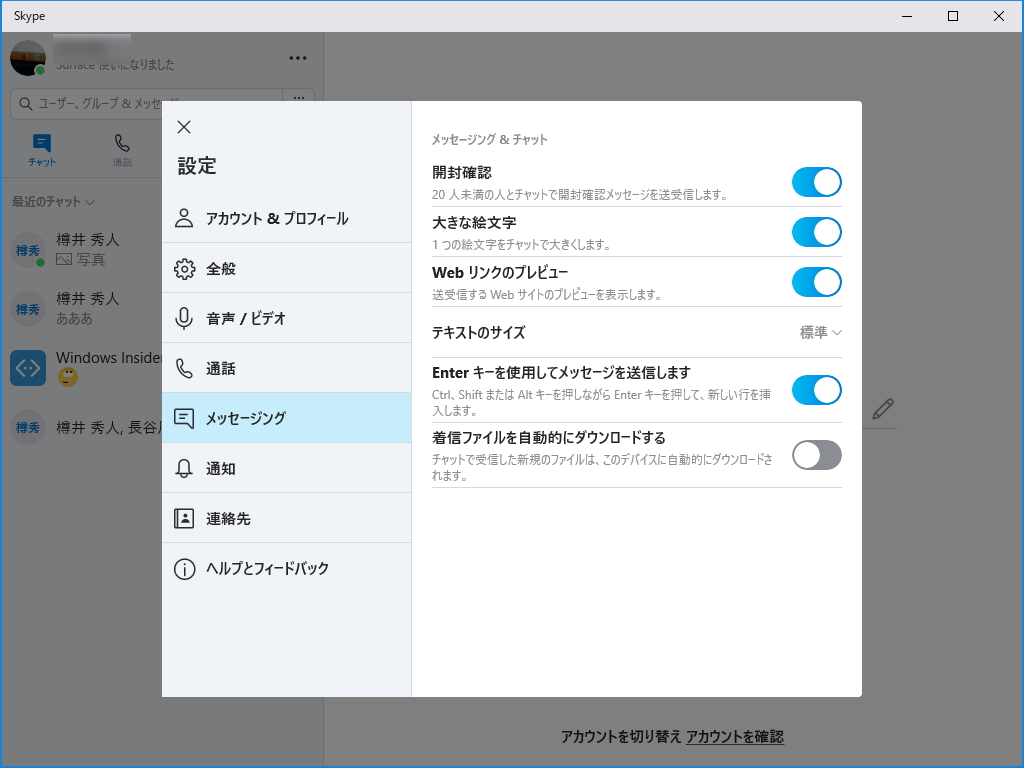The height and width of the screenshot is (768, 1024).
Task: Open the テキストのサイズ 標準 dropdown
Action: (x=818, y=333)
